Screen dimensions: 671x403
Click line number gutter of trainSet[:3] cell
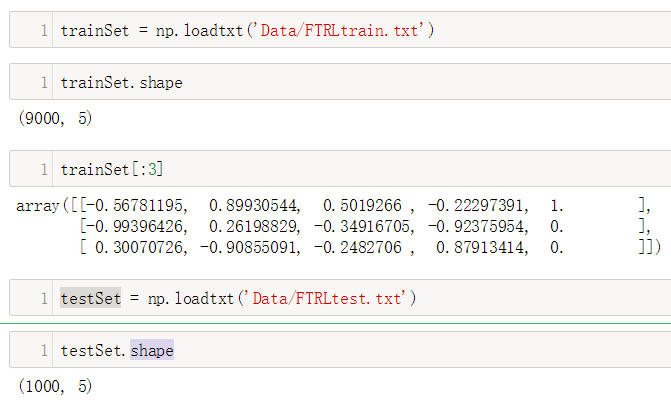[x=44, y=169]
